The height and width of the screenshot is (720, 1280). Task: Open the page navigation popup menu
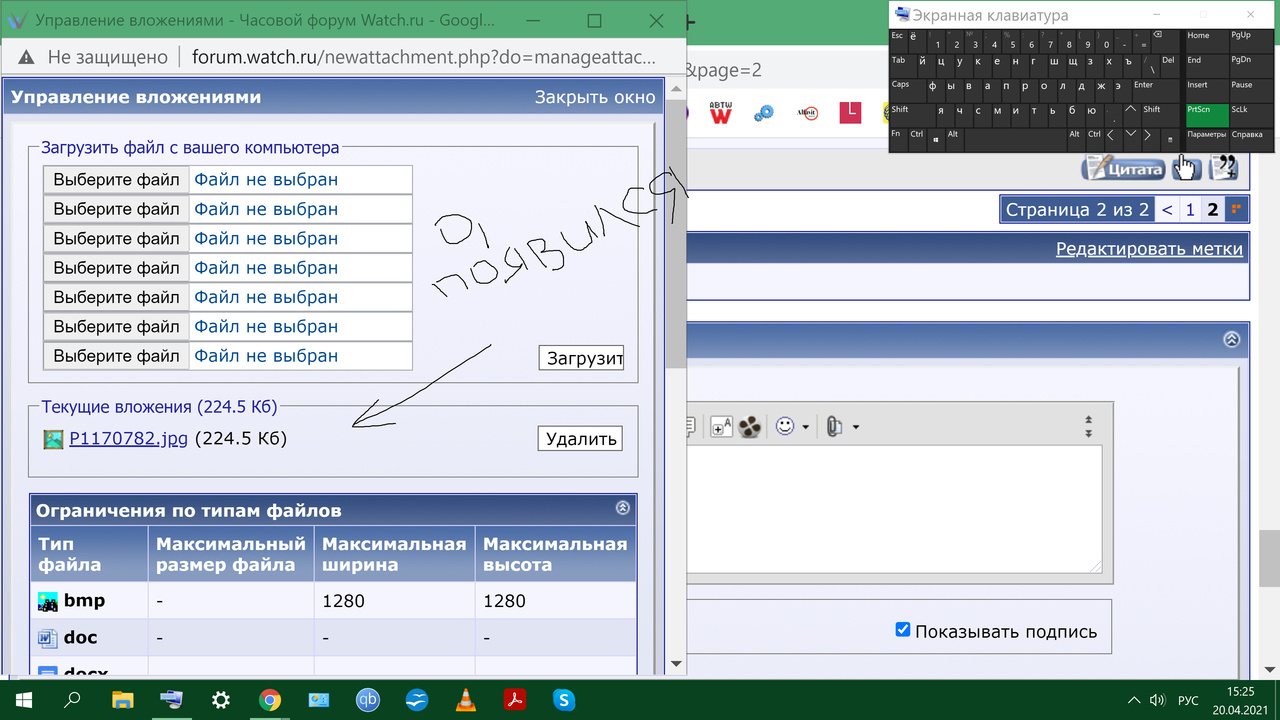[x=1237, y=209]
